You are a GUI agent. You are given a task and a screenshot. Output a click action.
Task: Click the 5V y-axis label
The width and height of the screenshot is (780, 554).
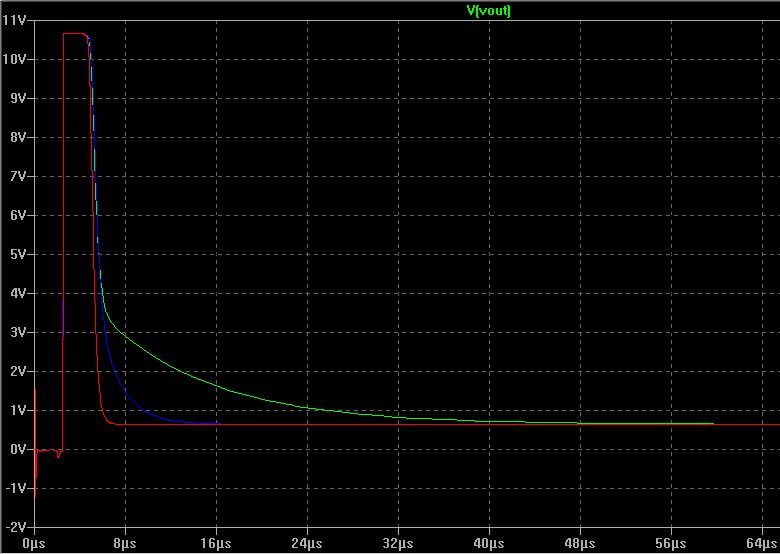[x=17, y=254]
